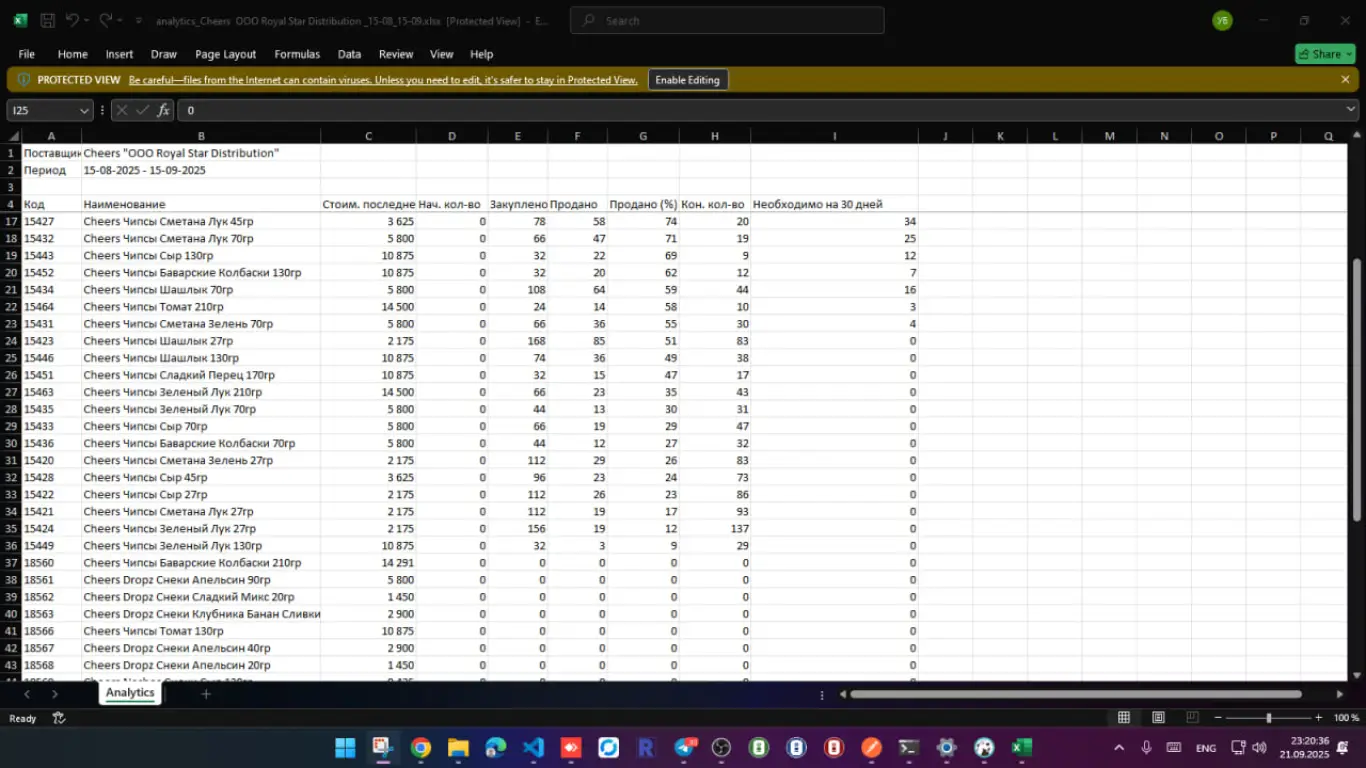The height and width of the screenshot is (768, 1366).
Task: Click the Enable Editing button
Action: (687, 80)
